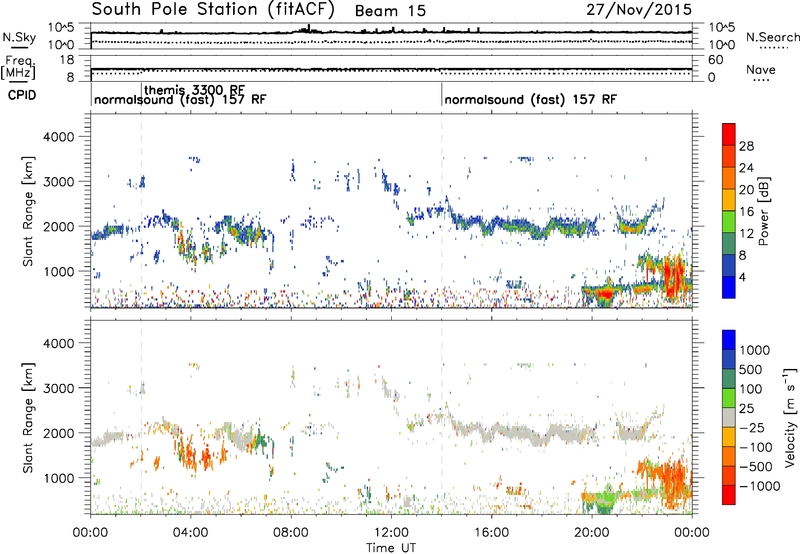Click the green 12 dB segment of Power colorbar
Viewport: 800px width, 554px height.
[729, 222]
